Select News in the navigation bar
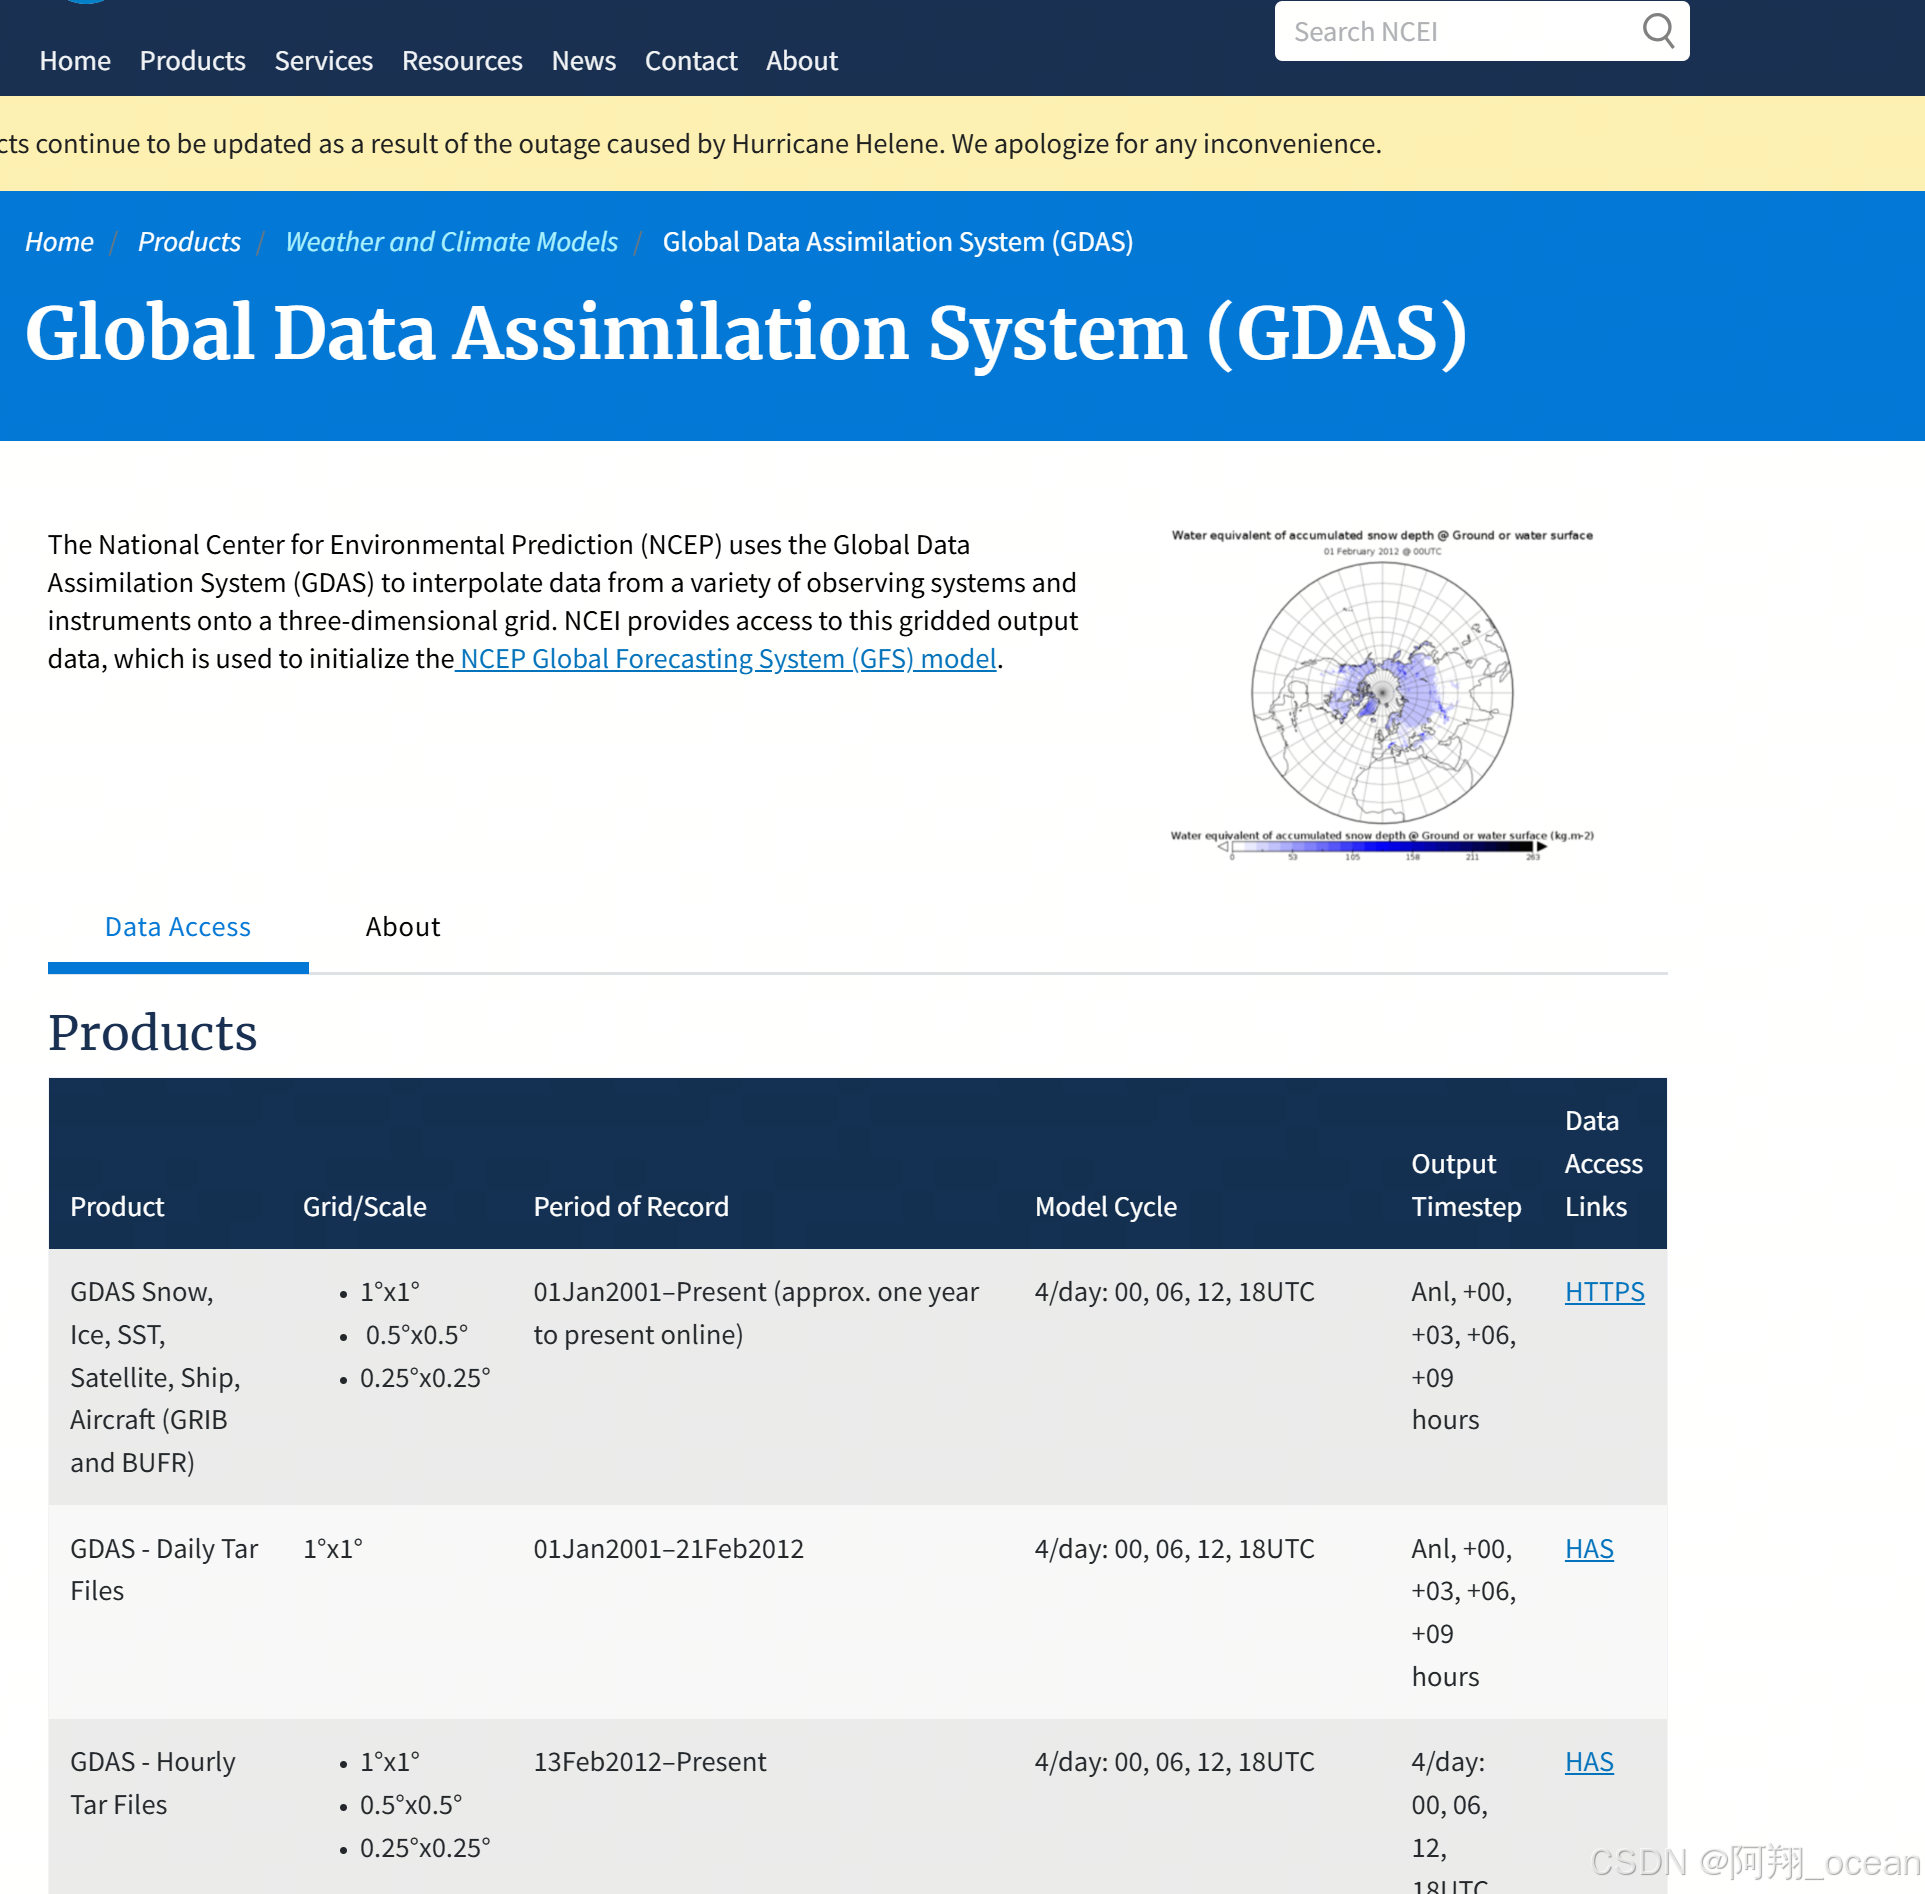Viewport: 1925px width, 1894px height. 583,61
